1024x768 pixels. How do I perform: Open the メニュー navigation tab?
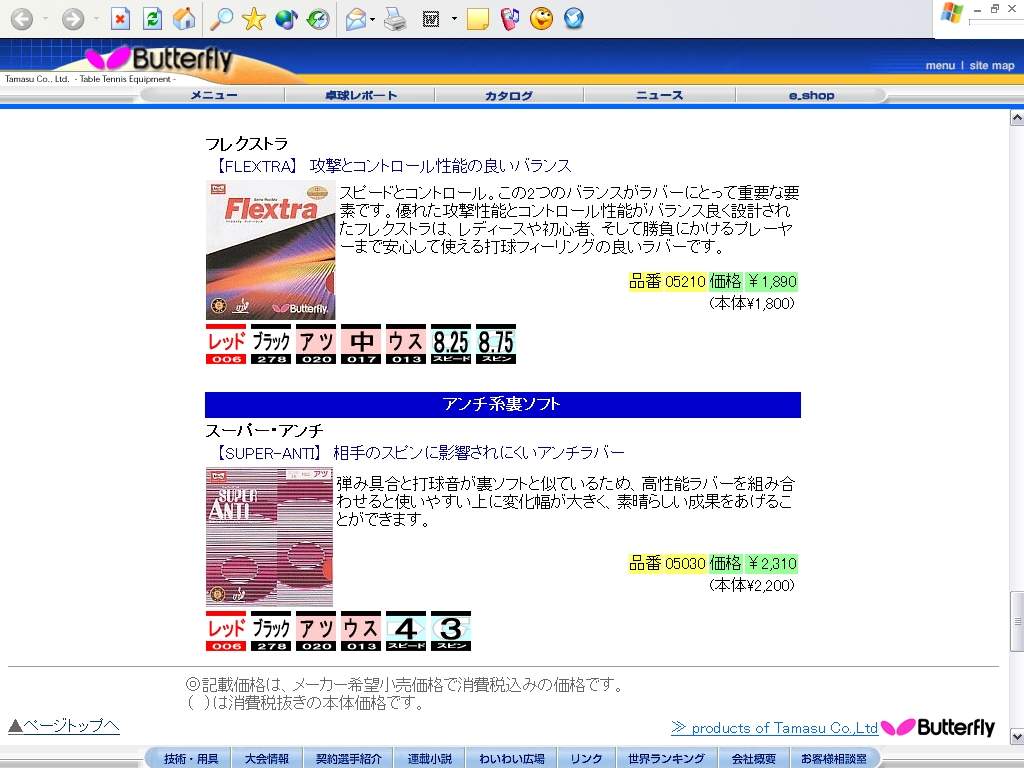point(214,95)
